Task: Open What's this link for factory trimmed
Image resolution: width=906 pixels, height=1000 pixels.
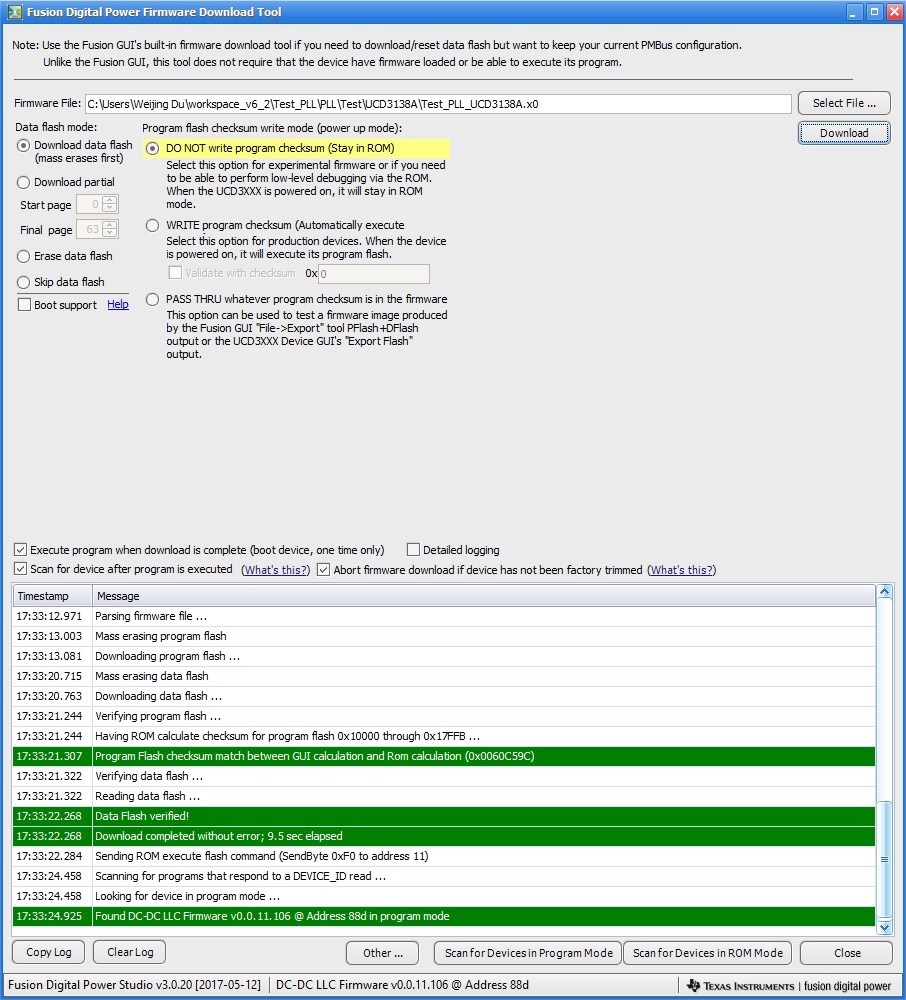Action: click(x=682, y=570)
